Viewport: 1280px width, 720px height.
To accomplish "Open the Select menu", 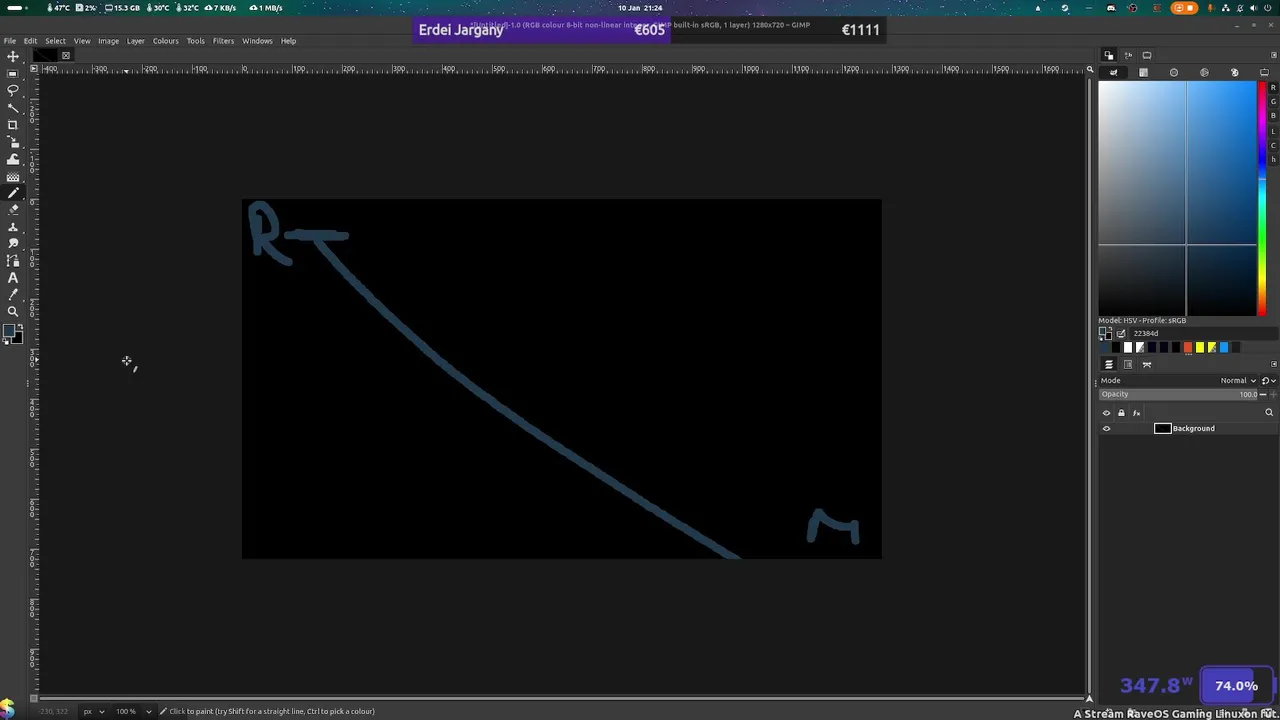I will (55, 41).
